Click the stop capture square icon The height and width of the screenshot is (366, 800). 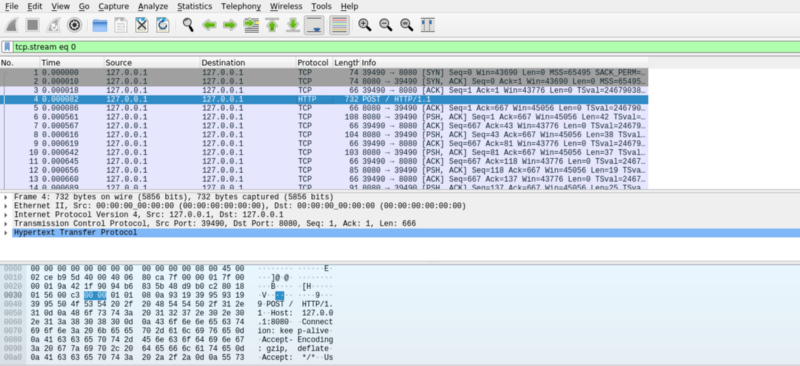tap(33, 25)
